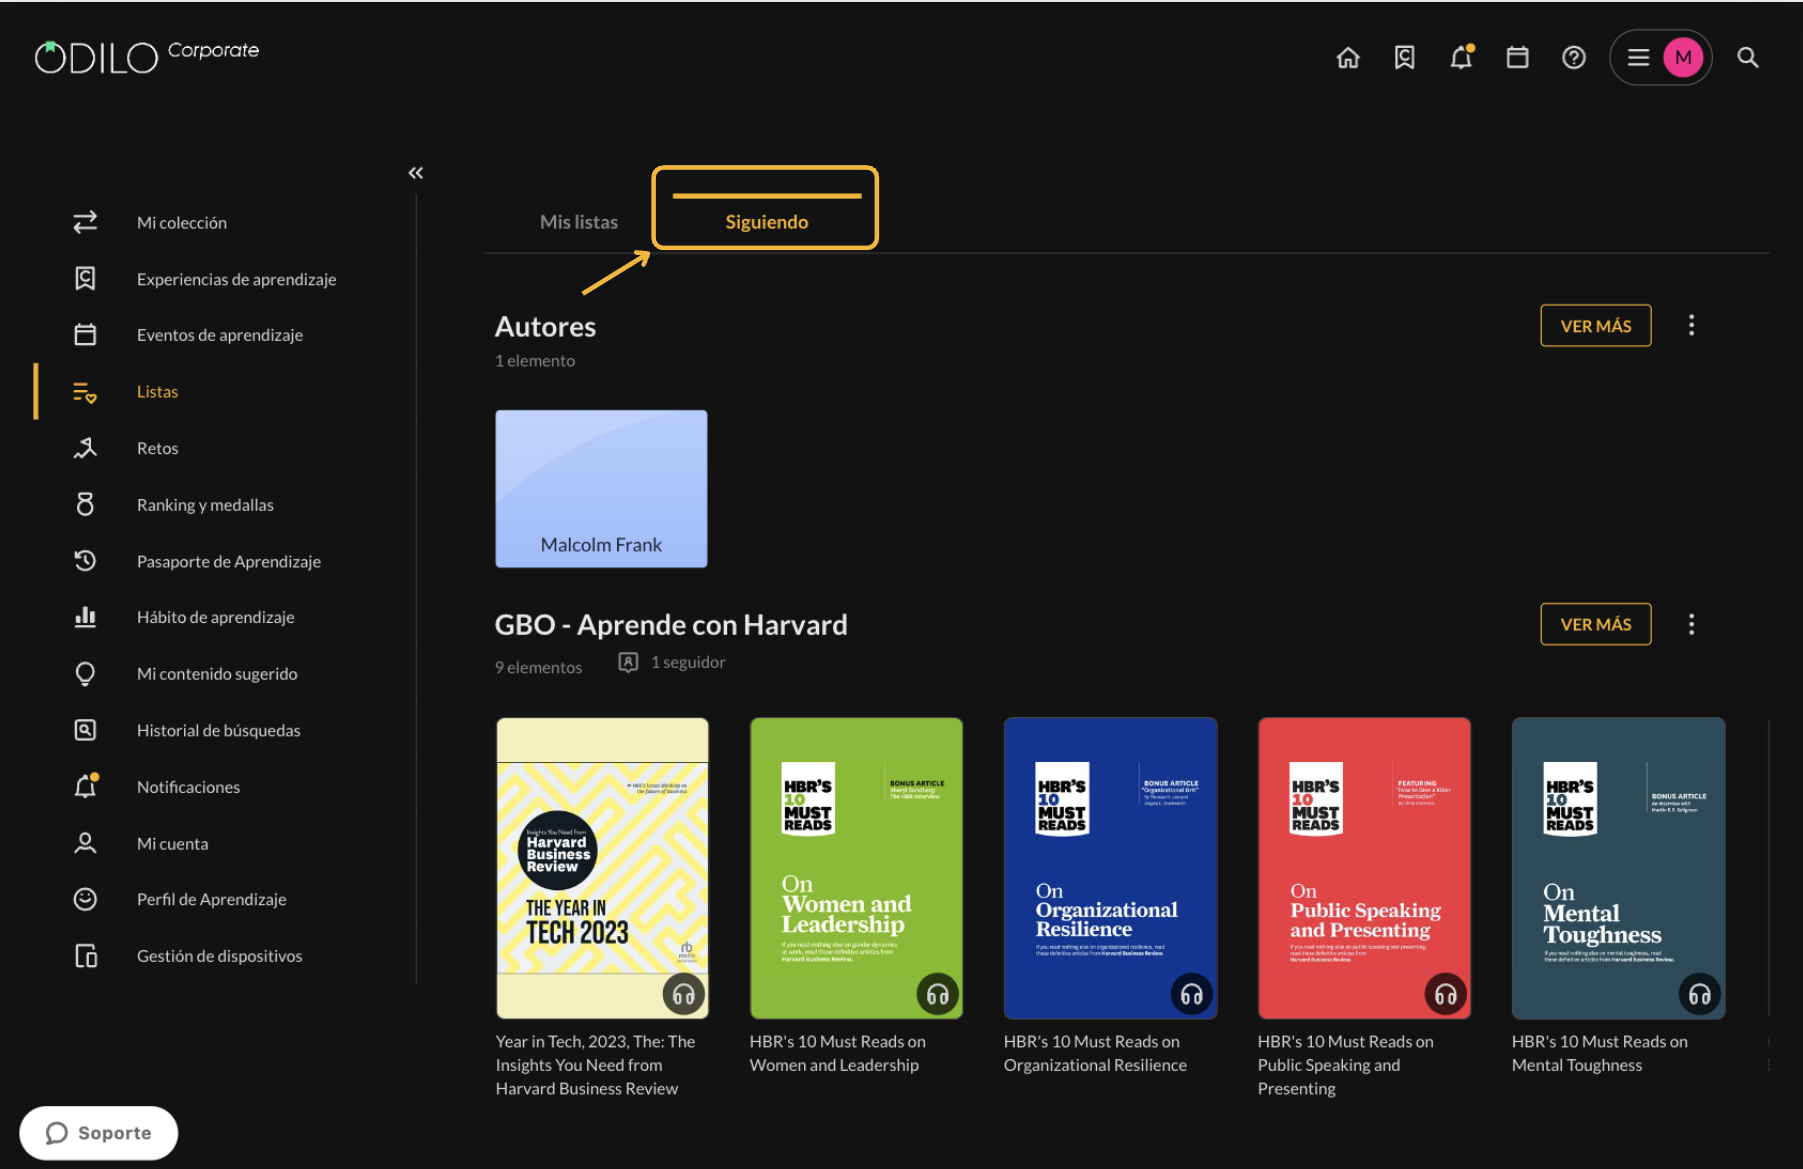Open Historial de búsquedas
Viewport: 1803px width, 1169px height.
pos(219,730)
